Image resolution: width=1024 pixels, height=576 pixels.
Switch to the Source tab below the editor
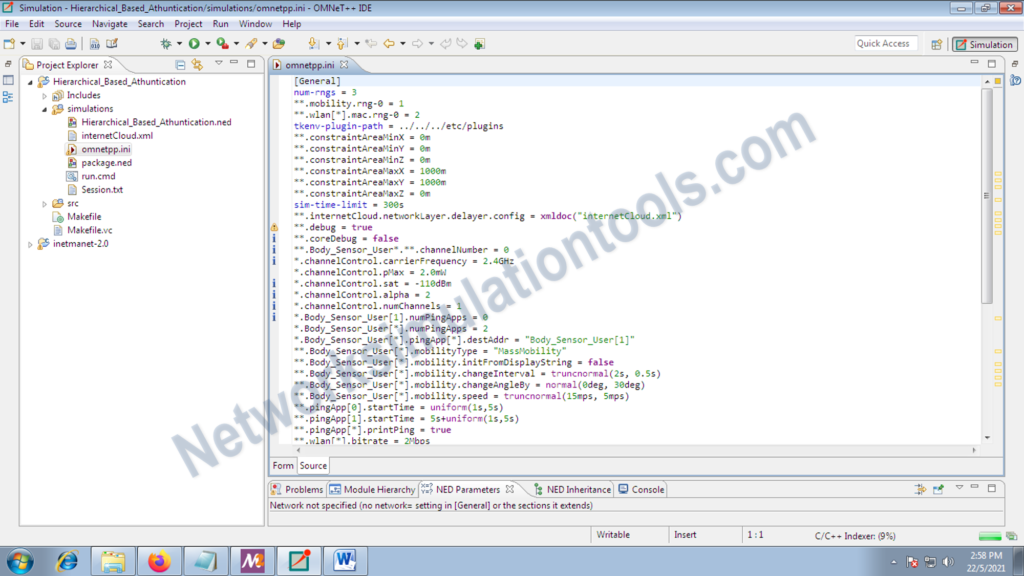pos(313,465)
